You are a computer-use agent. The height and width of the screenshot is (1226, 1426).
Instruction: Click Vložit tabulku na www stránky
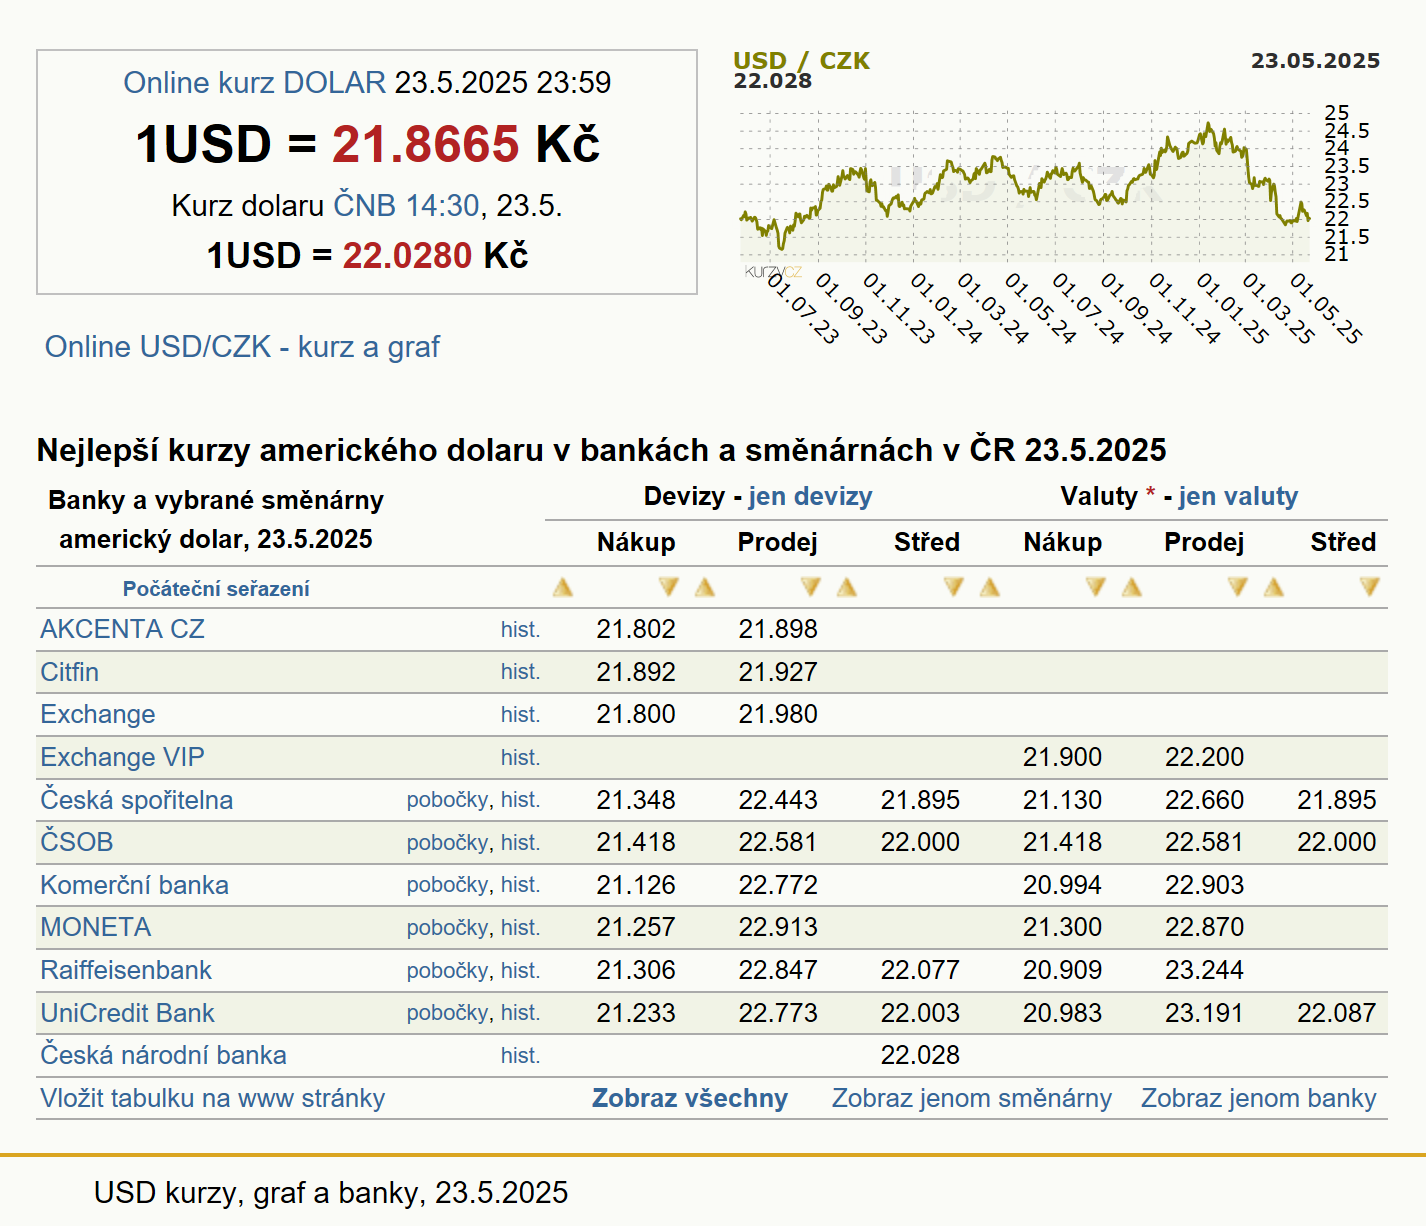(x=212, y=1098)
